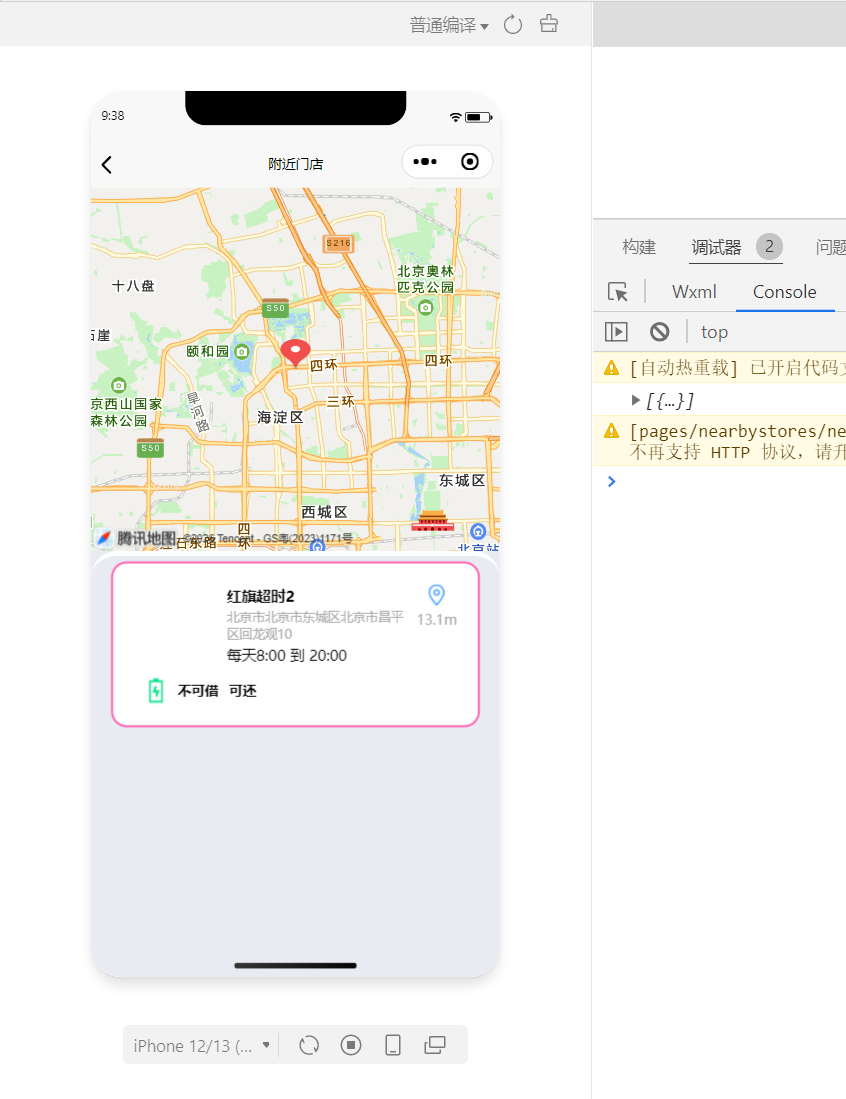Clear the console with the block icon
Screen dimensions: 846x1099
pyautogui.click(x=660, y=332)
